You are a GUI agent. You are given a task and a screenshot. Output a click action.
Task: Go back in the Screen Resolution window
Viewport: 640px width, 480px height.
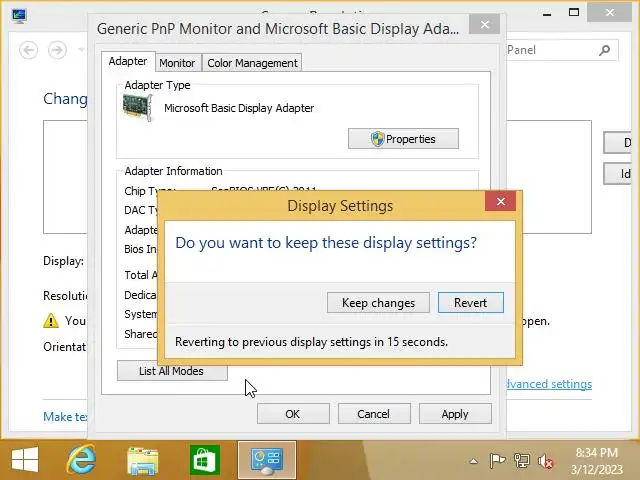tap(29, 50)
